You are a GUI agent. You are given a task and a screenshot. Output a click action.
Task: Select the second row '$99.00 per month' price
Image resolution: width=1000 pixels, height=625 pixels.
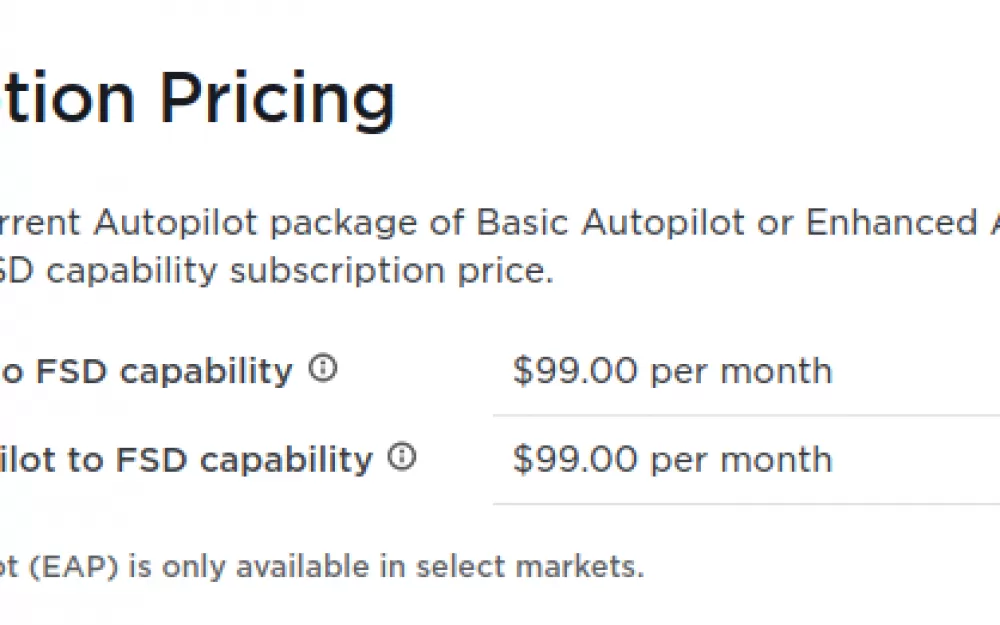click(673, 459)
